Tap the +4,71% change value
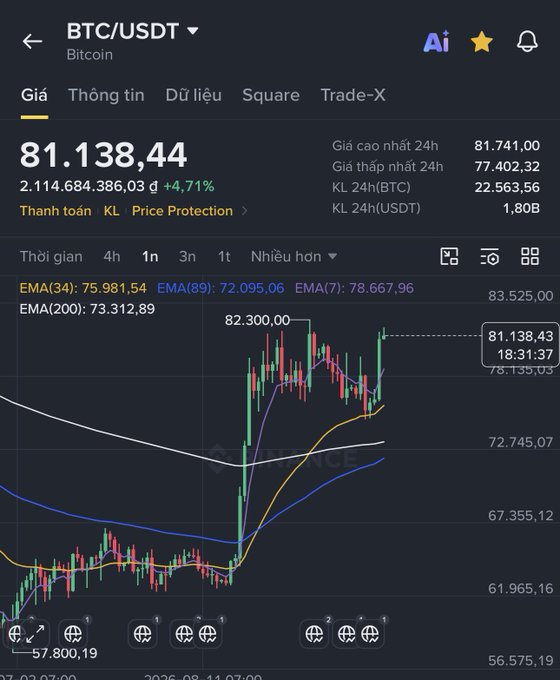Image resolution: width=560 pixels, height=680 pixels. (189, 186)
